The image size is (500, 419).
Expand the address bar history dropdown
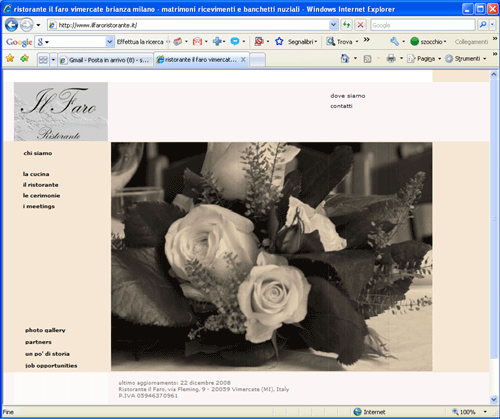coord(333,25)
